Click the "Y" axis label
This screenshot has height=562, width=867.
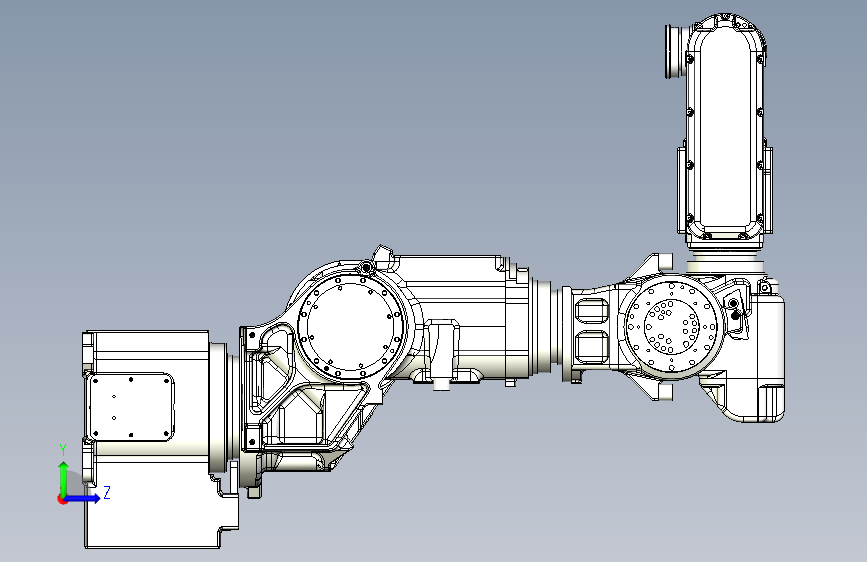tap(63, 450)
